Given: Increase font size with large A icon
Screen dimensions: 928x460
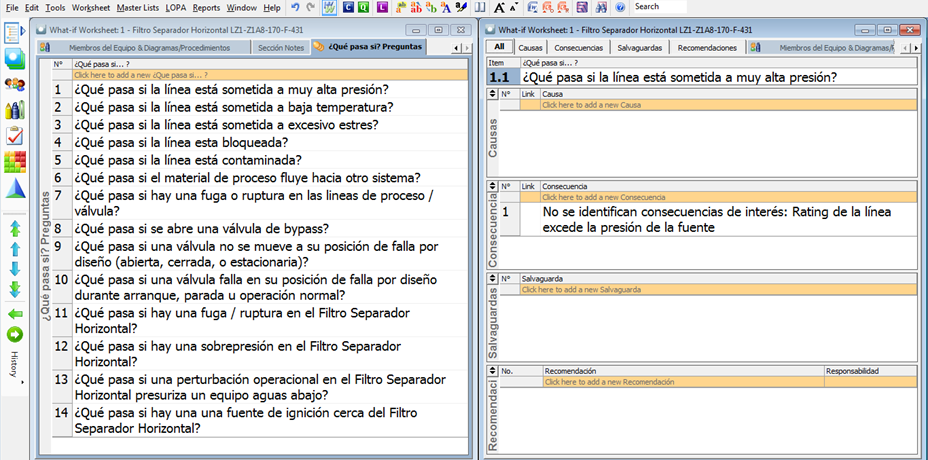Looking at the screenshot, I should [x=500, y=8].
